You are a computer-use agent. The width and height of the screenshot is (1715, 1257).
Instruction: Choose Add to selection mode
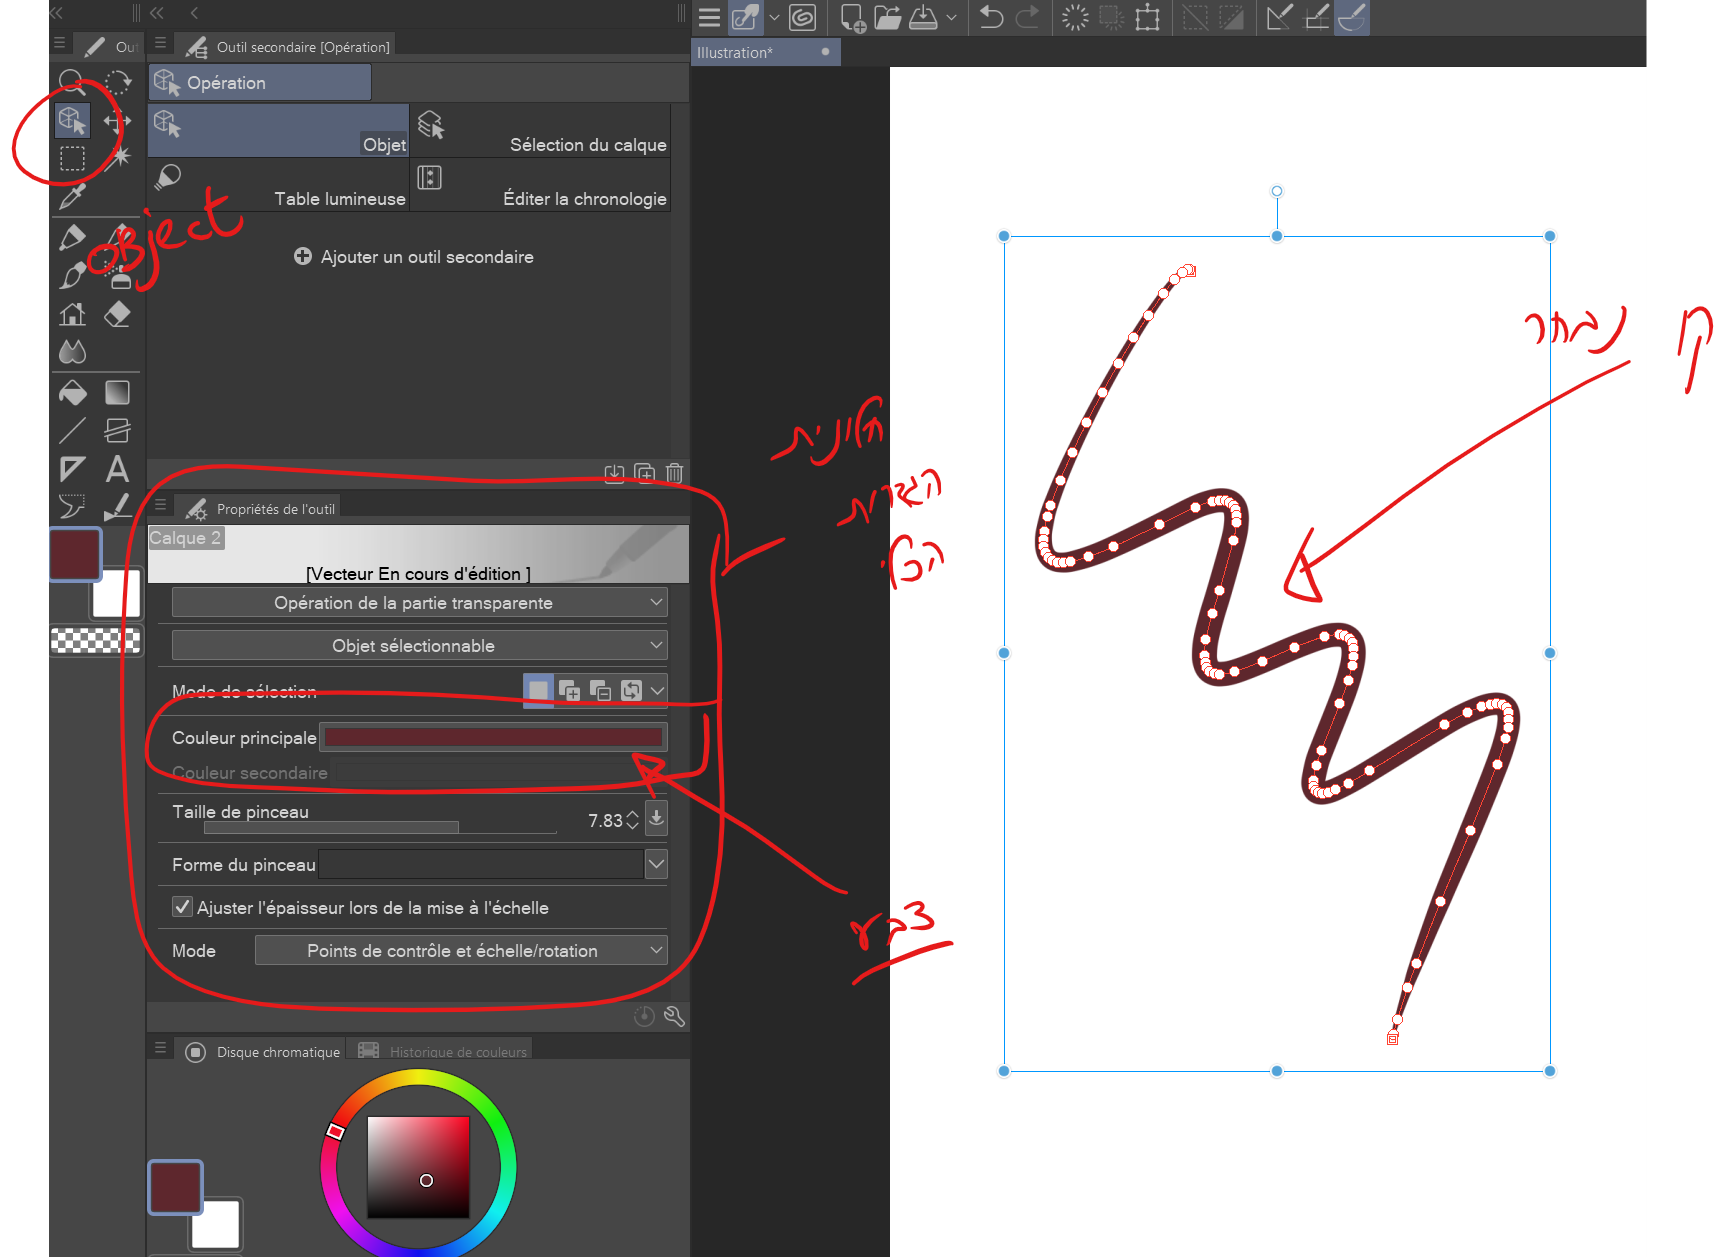click(569, 690)
